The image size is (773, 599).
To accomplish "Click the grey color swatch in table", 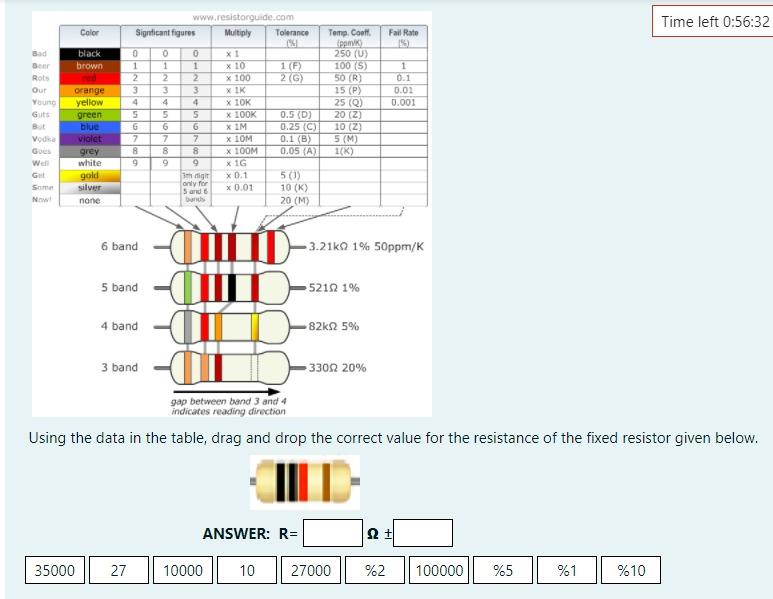I will (x=90, y=151).
